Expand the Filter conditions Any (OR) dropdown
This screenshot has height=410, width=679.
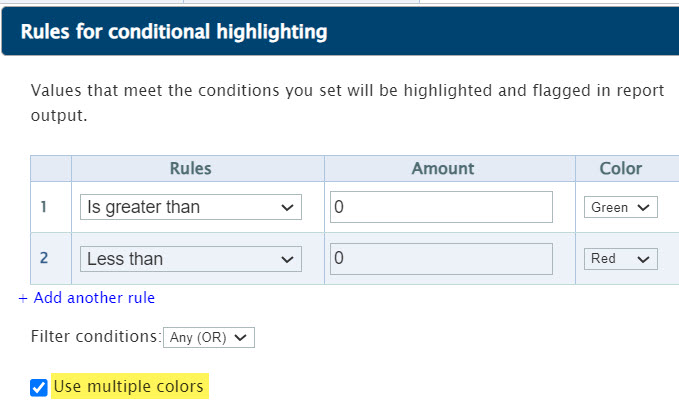(x=209, y=337)
